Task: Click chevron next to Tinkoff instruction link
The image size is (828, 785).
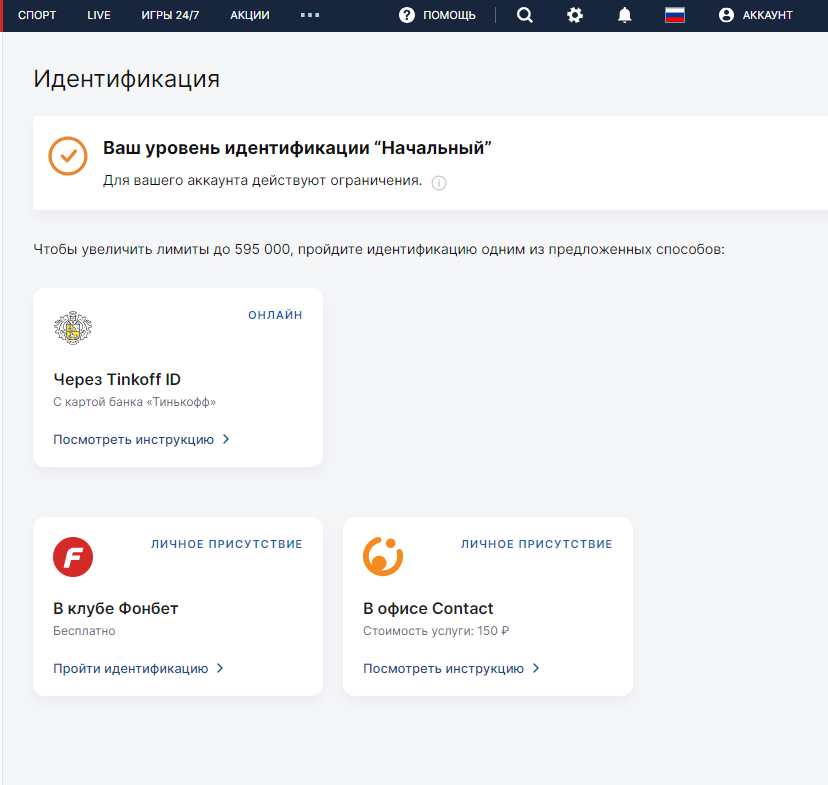Action: point(226,439)
